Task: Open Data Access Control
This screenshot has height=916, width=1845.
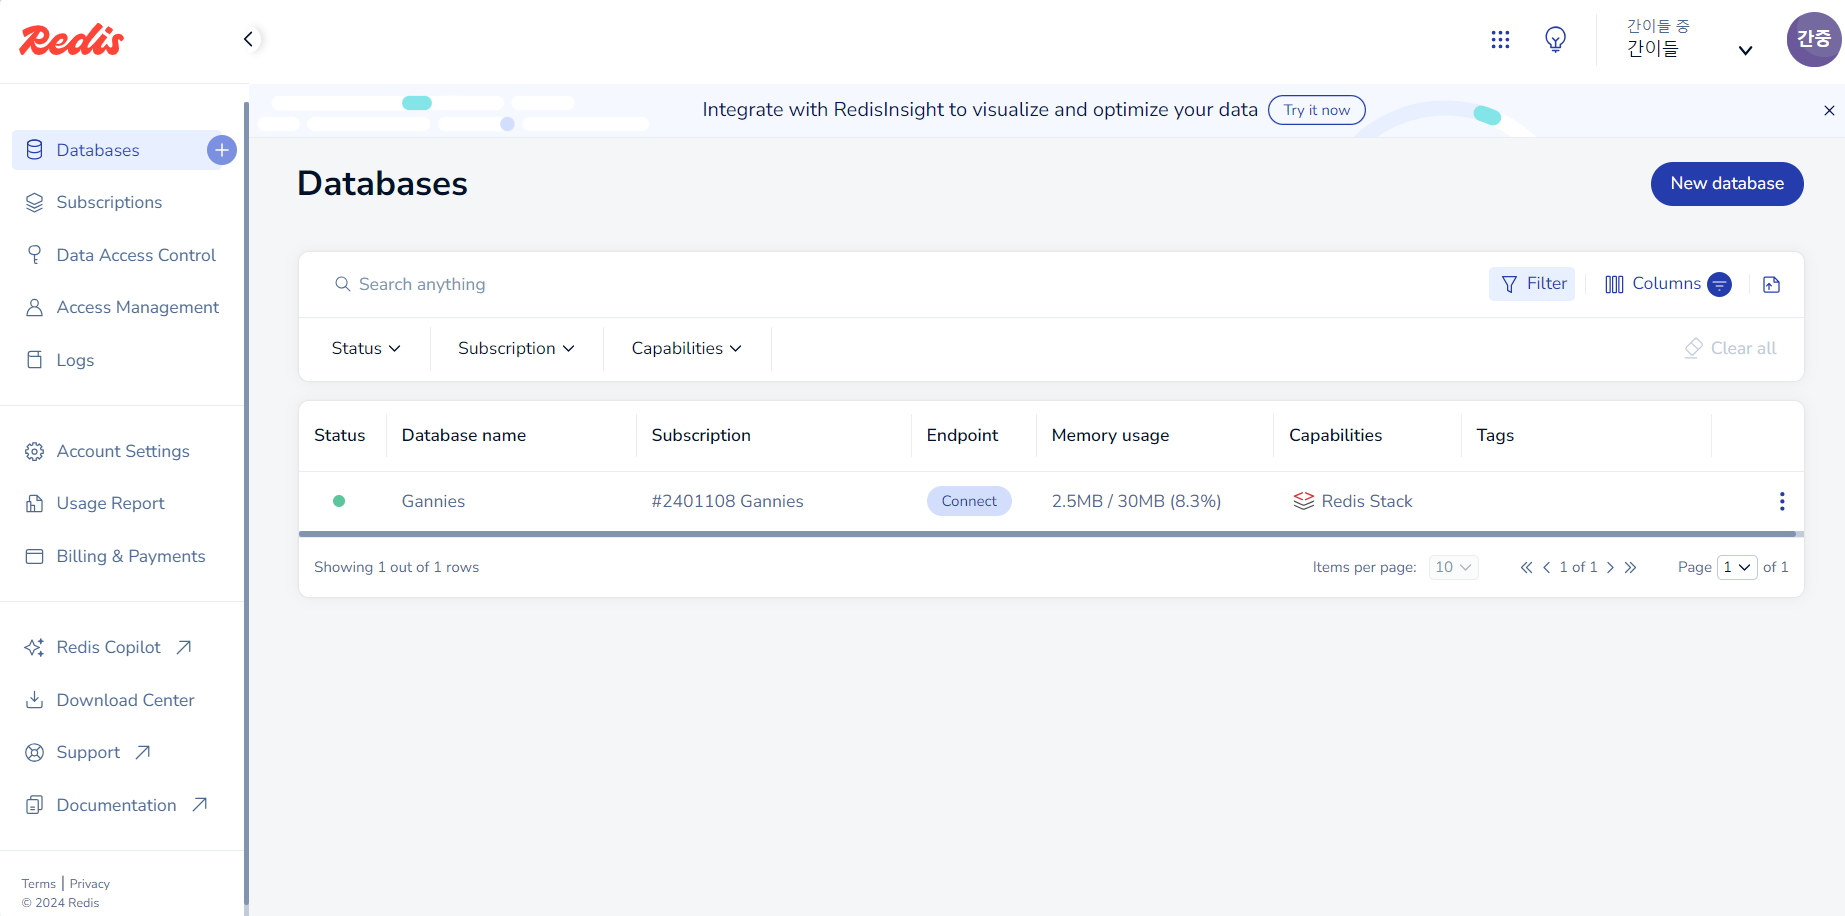Action: [135, 255]
